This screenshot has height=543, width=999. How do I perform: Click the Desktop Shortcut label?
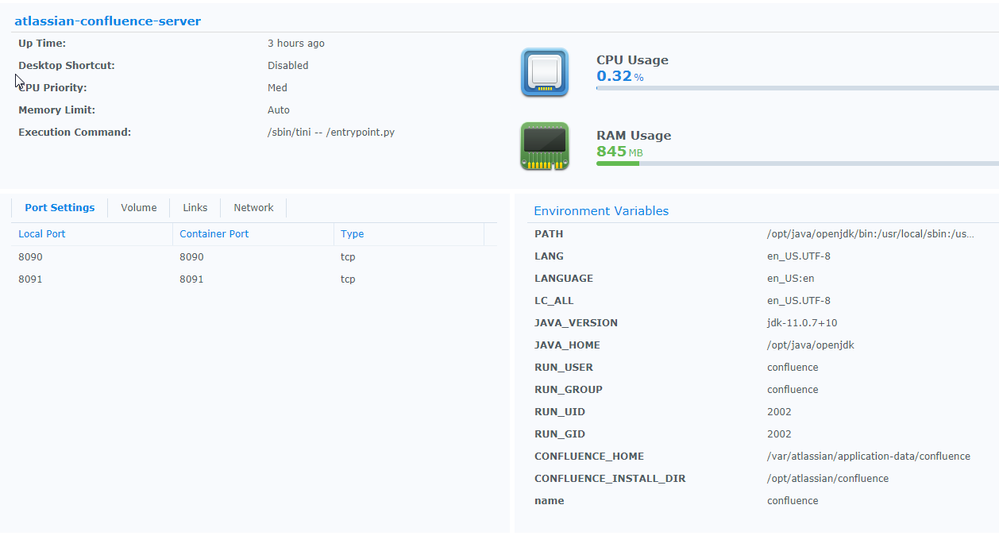click(67, 66)
